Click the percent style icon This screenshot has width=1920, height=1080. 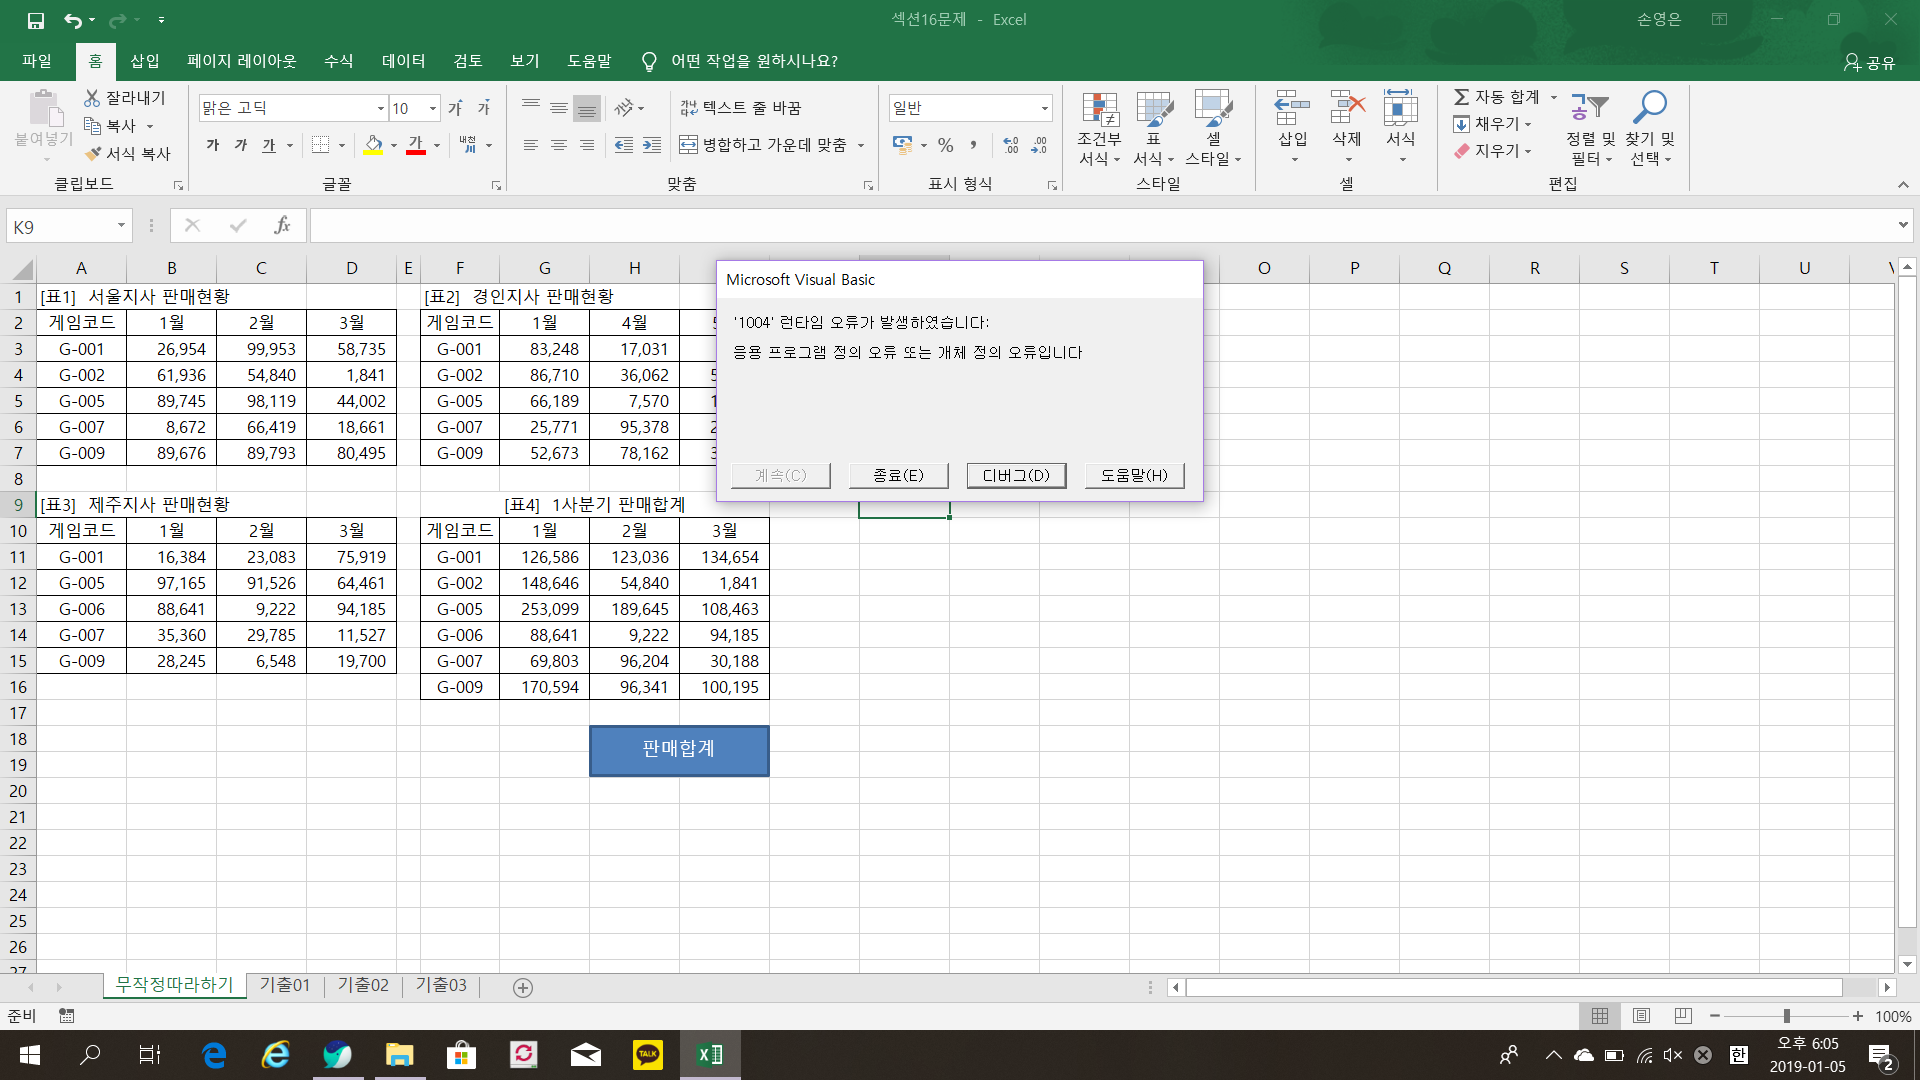945,146
